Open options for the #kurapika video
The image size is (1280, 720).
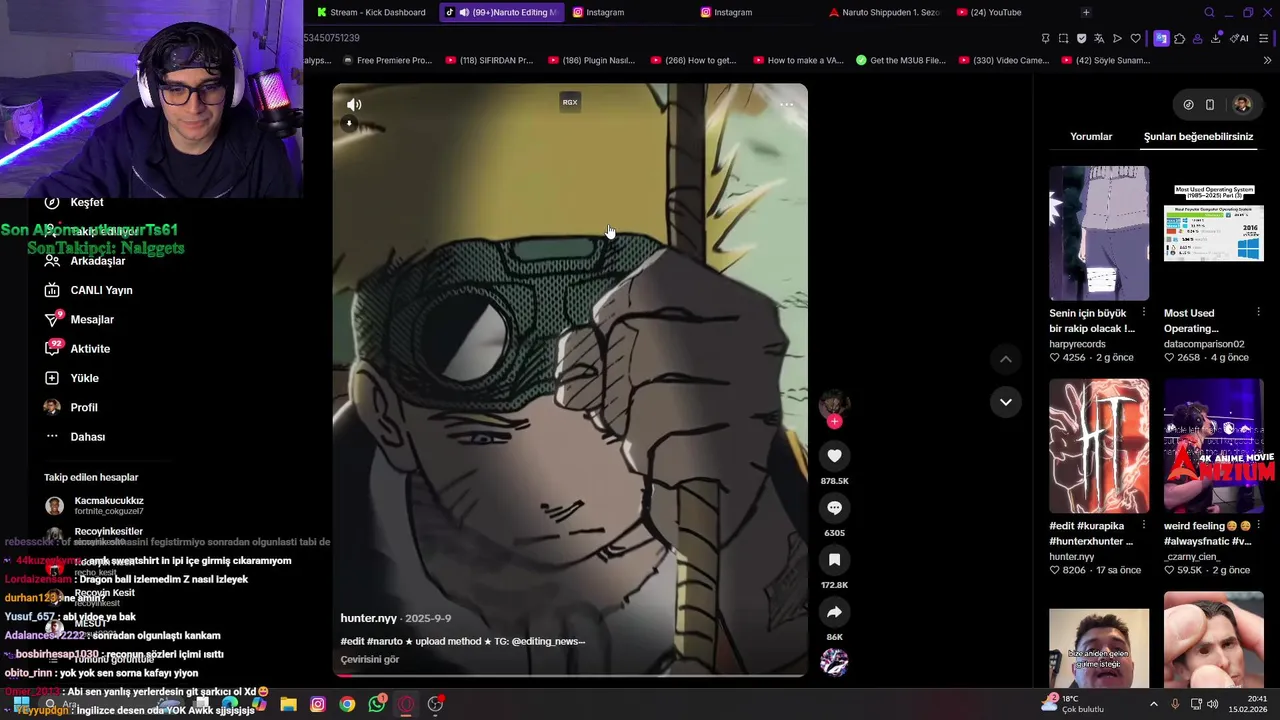[1144, 525]
